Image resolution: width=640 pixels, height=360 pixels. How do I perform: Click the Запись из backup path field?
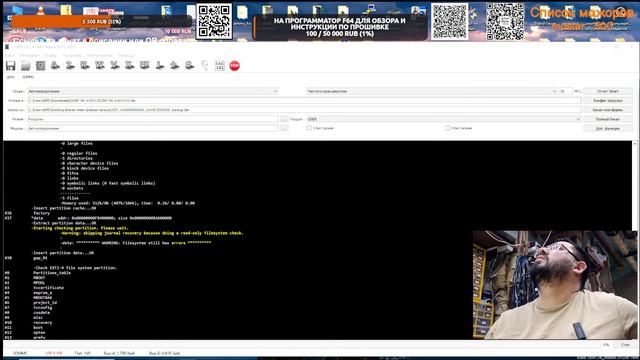point(304,110)
